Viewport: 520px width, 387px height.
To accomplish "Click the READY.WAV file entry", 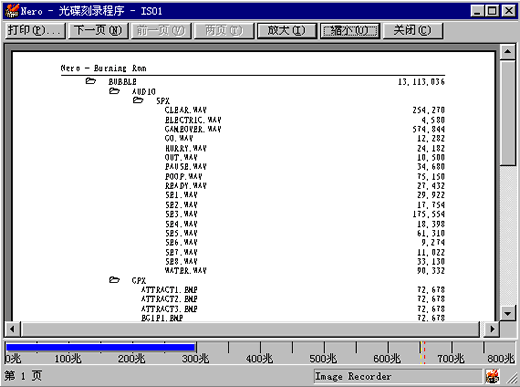I will coord(186,186).
